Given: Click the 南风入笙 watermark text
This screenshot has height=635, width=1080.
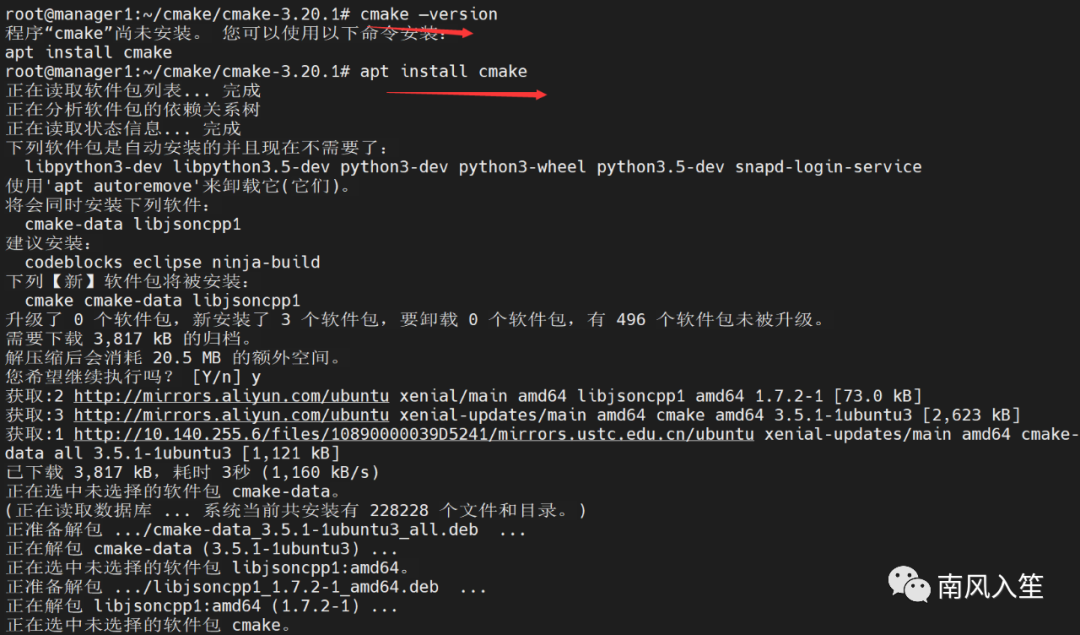Looking at the screenshot, I should tap(990, 586).
